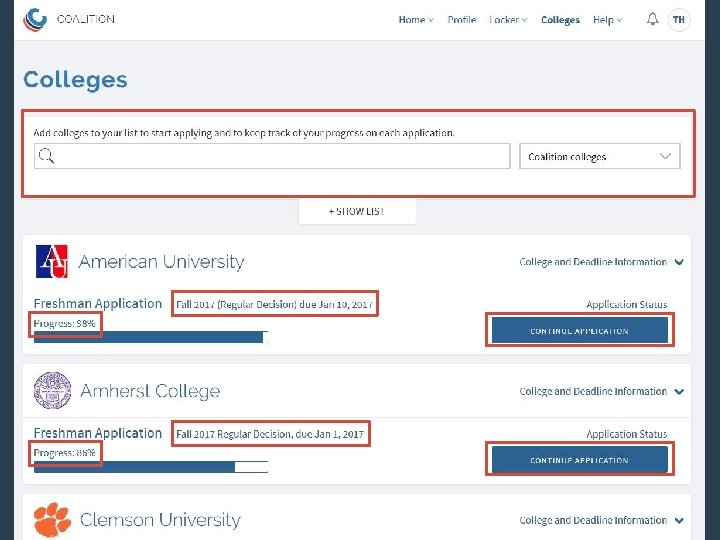Image resolution: width=720 pixels, height=540 pixels.
Task: Click the Coalition logo icon
Action: point(36,19)
